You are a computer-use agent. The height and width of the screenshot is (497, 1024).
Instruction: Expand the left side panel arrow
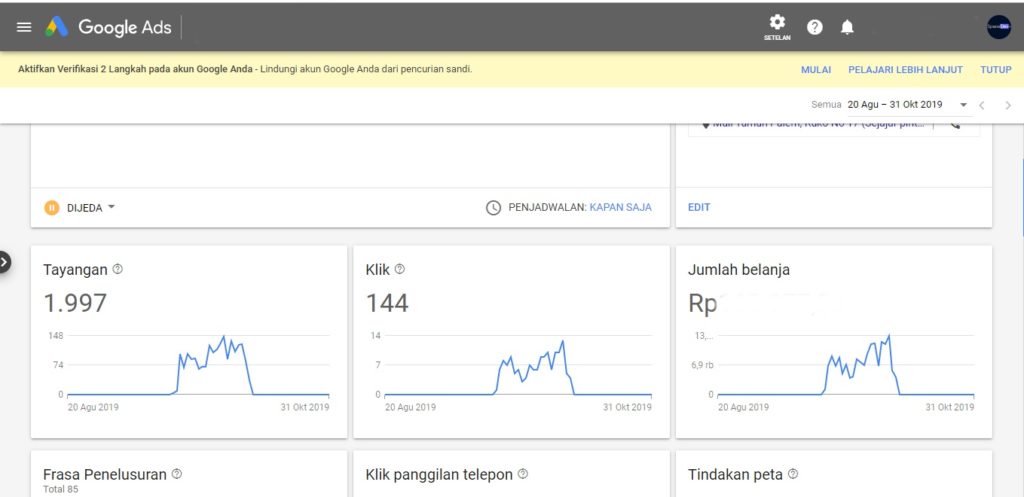pyautogui.click(x=4, y=262)
